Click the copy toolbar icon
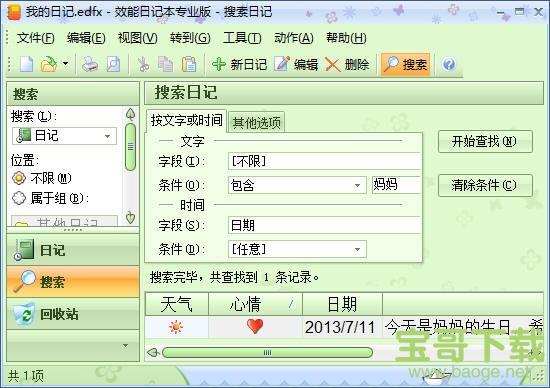Screen dimensions: 550x388 (x=165, y=65)
